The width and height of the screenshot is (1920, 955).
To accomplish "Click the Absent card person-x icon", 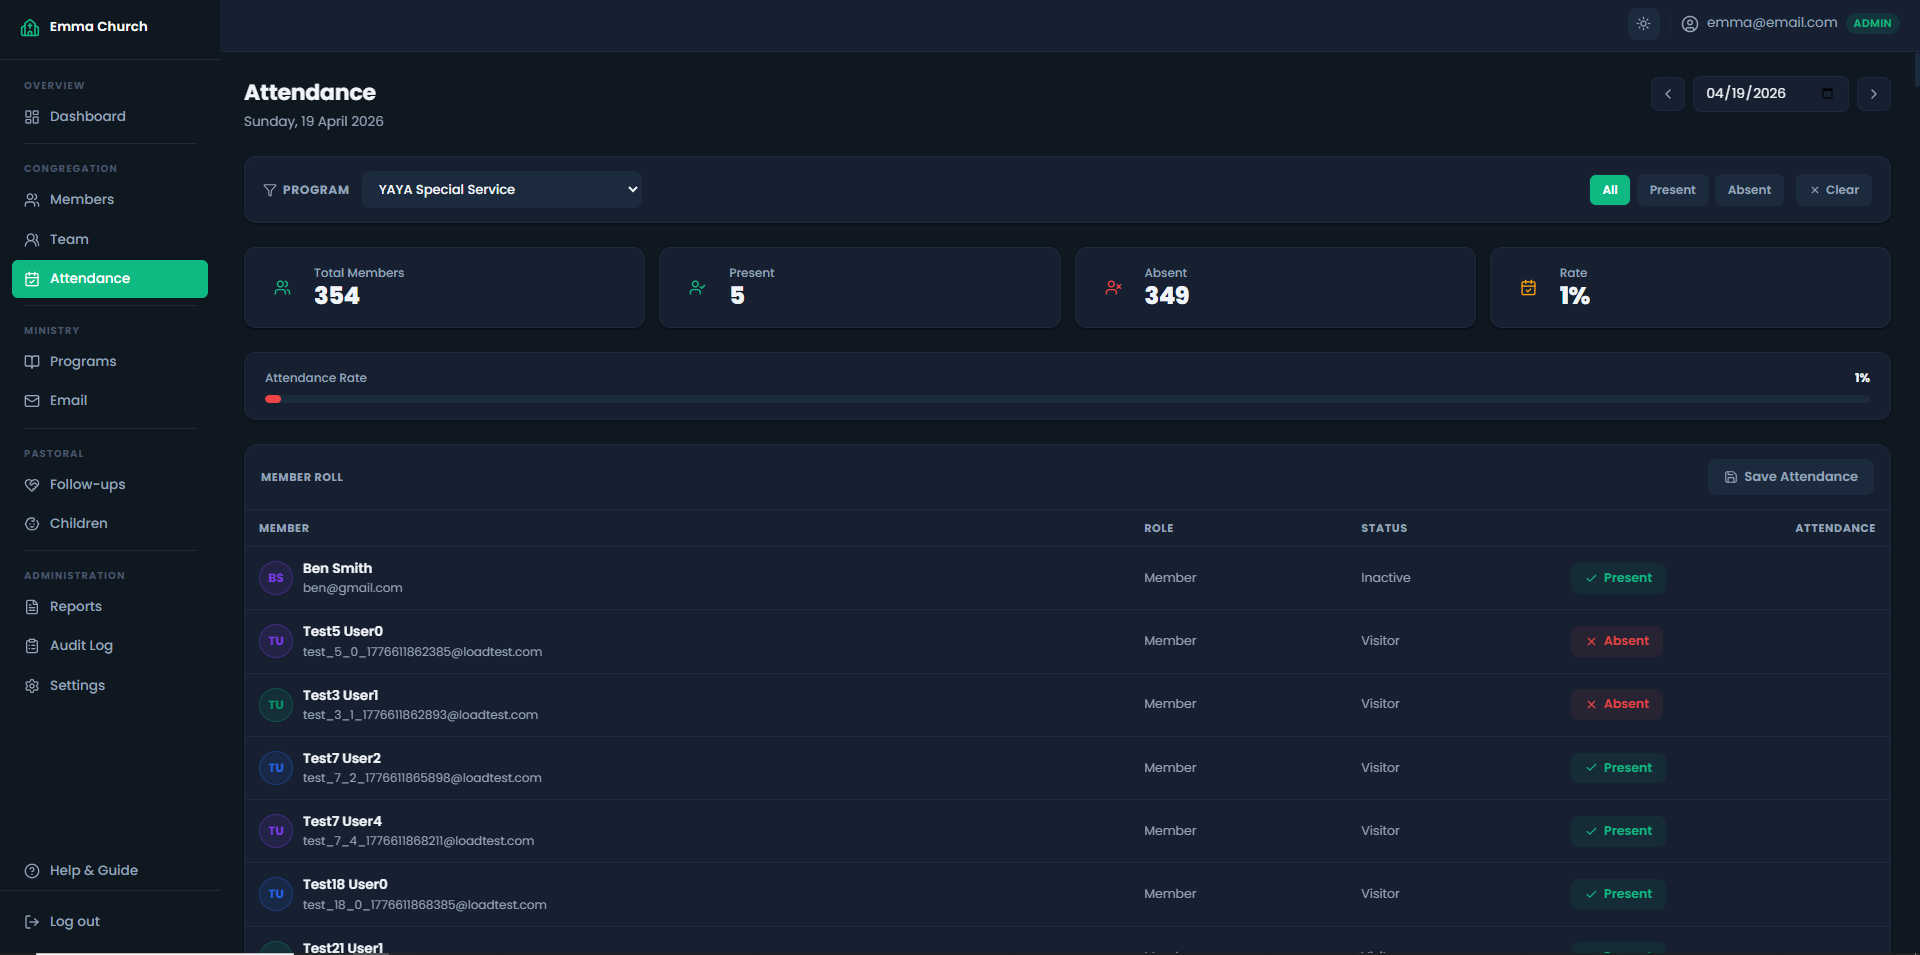I will [1113, 288].
